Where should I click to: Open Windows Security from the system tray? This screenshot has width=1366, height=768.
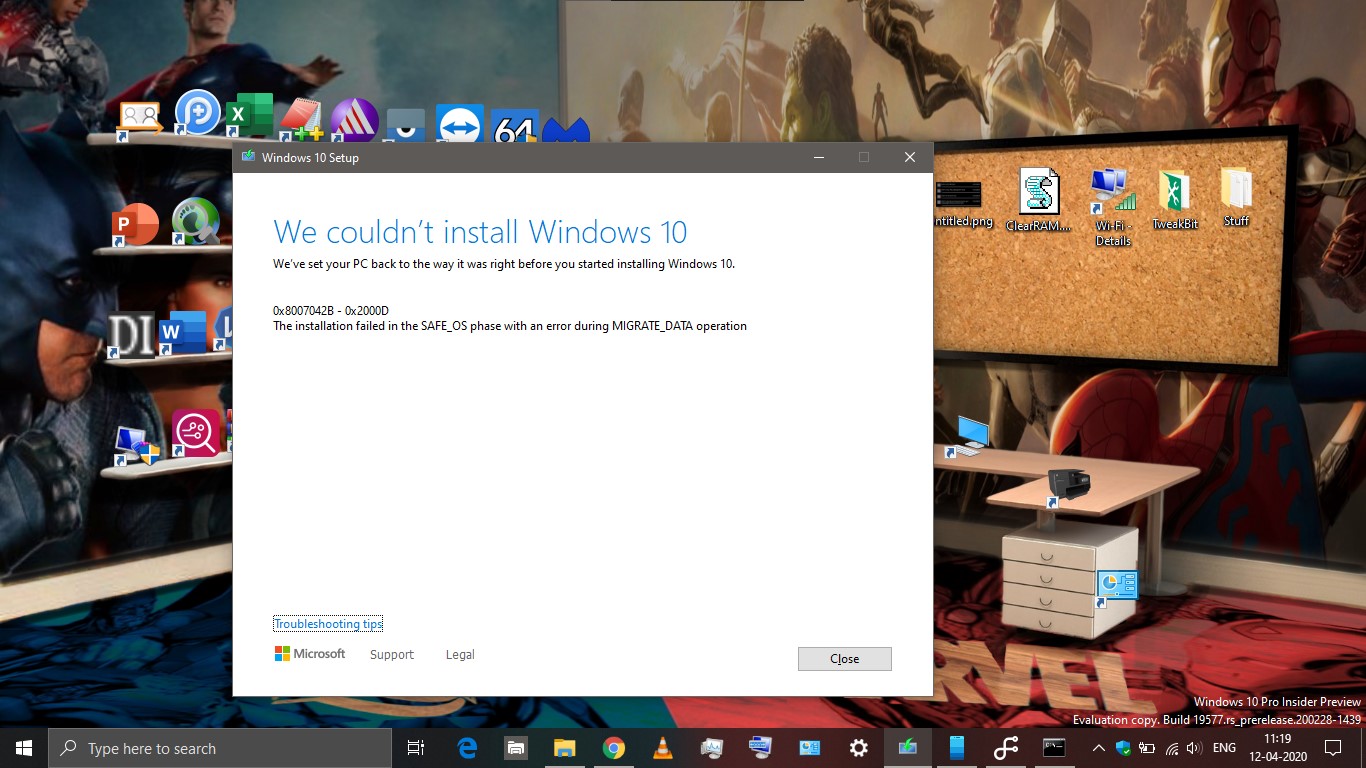(x=1122, y=747)
